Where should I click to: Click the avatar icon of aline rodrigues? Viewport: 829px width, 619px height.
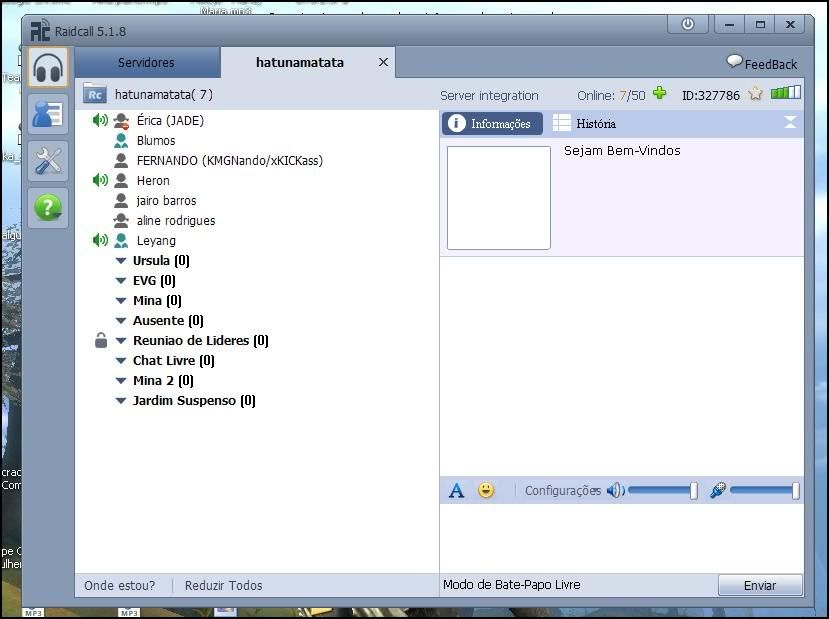[x=121, y=220]
